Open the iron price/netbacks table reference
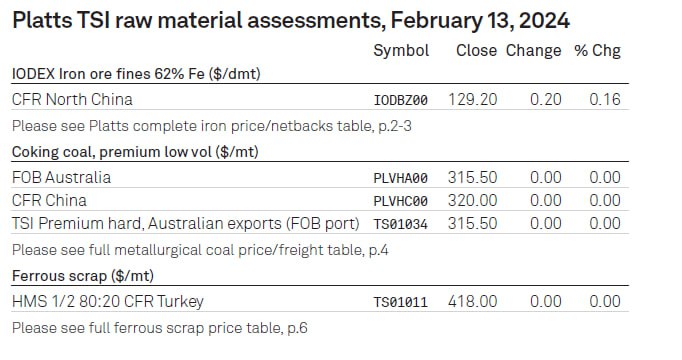The width and height of the screenshot is (682, 360). 211,126
